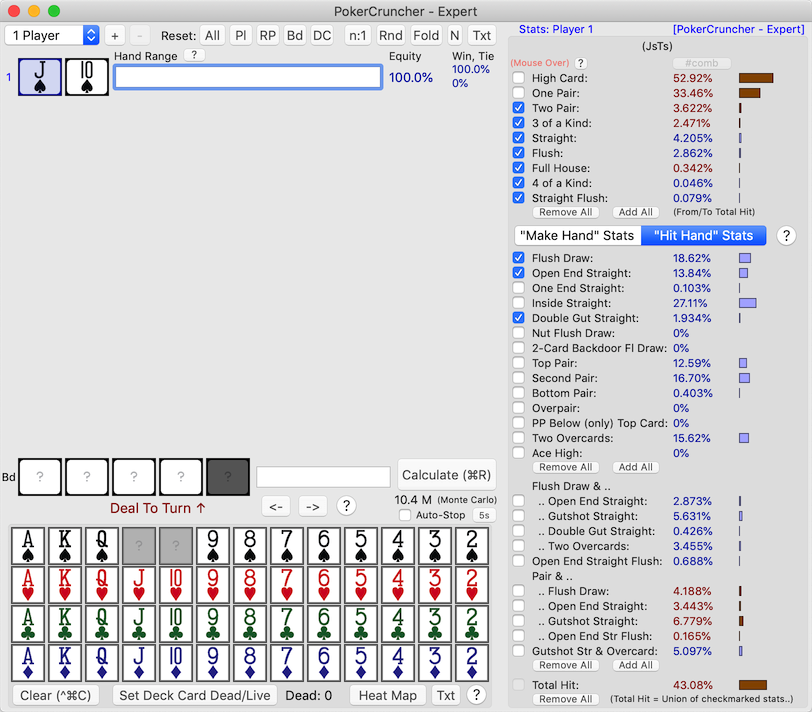This screenshot has width=812, height=712.
Task: Select the dark fifth board card slot
Action: pos(228,476)
